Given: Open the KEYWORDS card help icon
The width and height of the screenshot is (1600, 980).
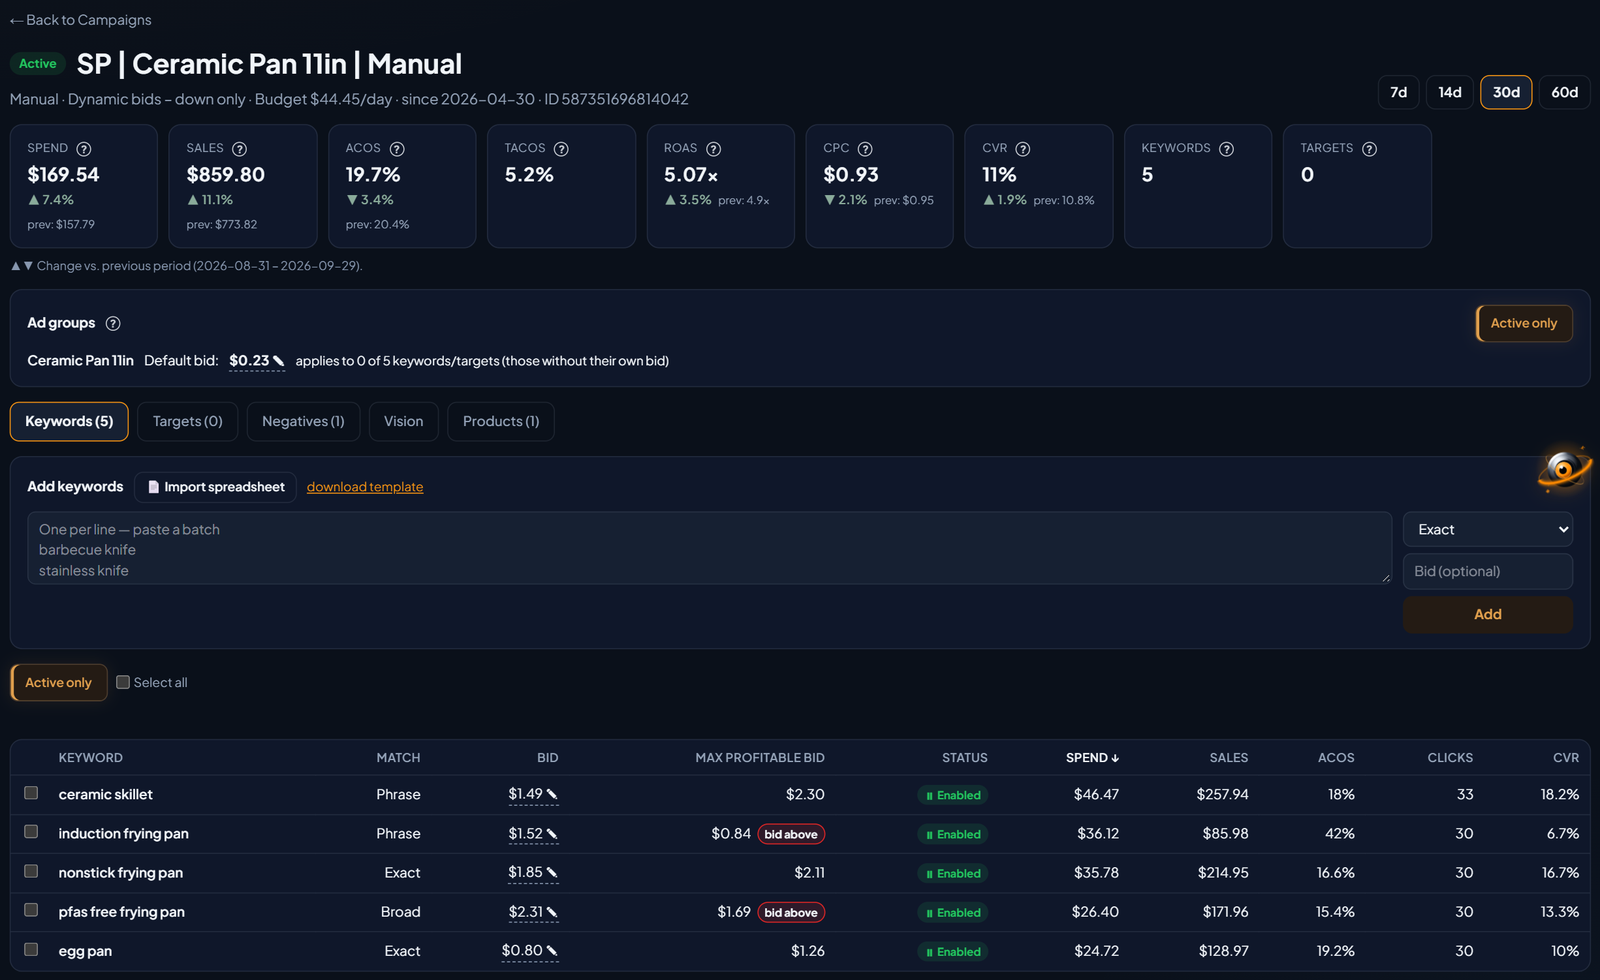Looking at the screenshot, I should point(1226,149).
